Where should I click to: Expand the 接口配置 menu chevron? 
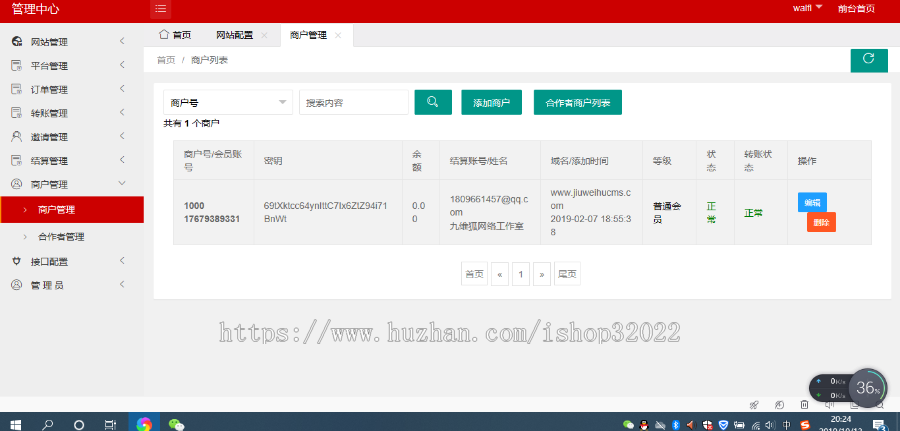[x=122, y=261]
